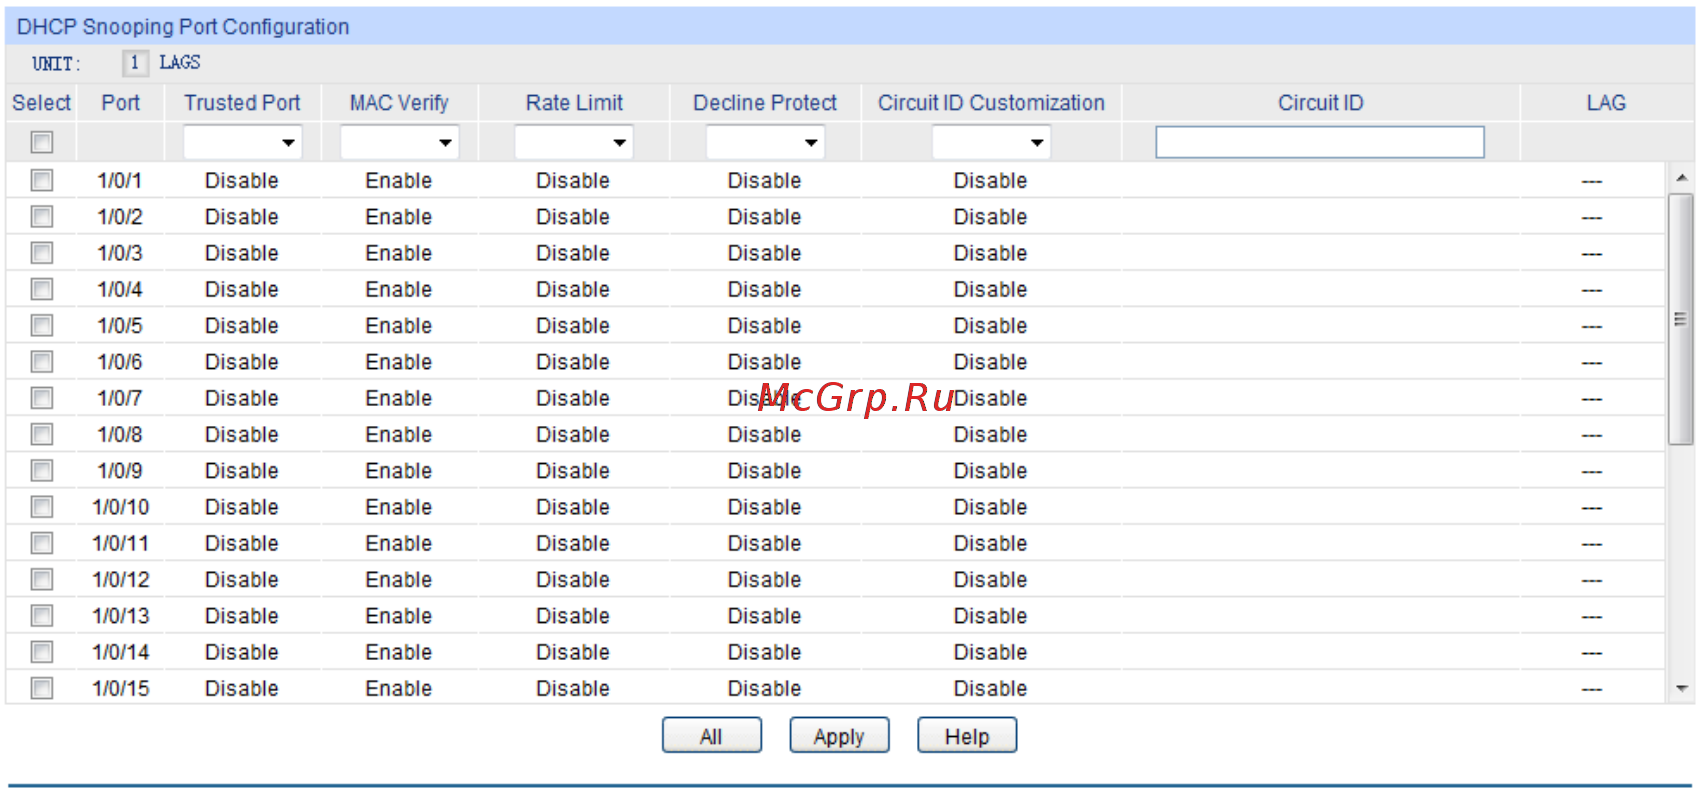Select the checkbox beside port 1/0/7

click(x=42, y=398)
